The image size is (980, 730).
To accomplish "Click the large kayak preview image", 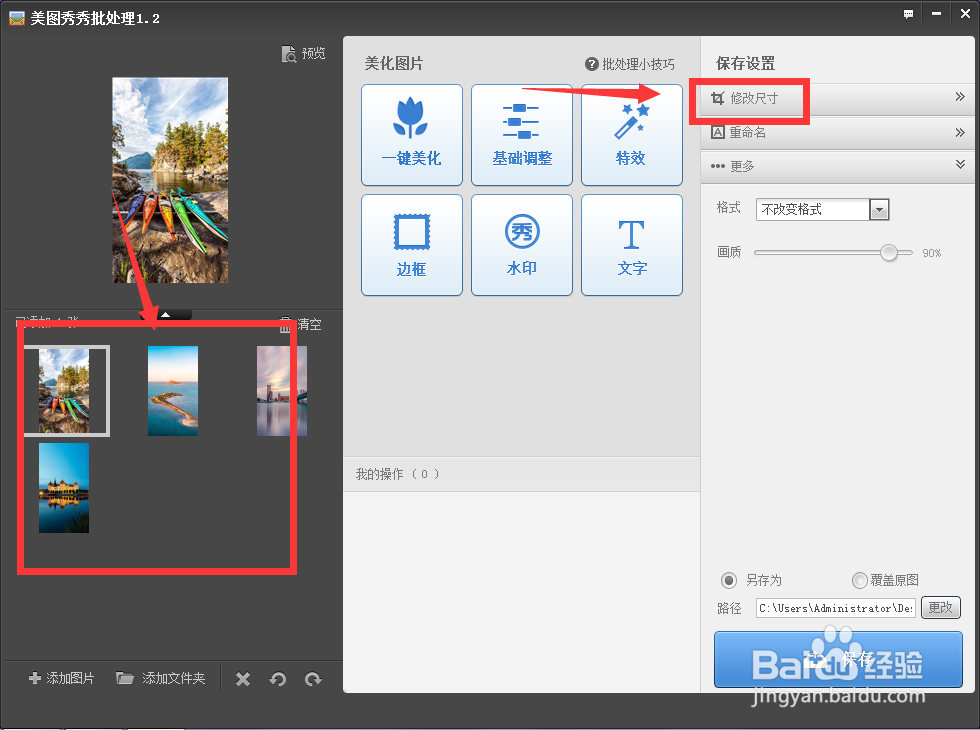I will [170, 180].
